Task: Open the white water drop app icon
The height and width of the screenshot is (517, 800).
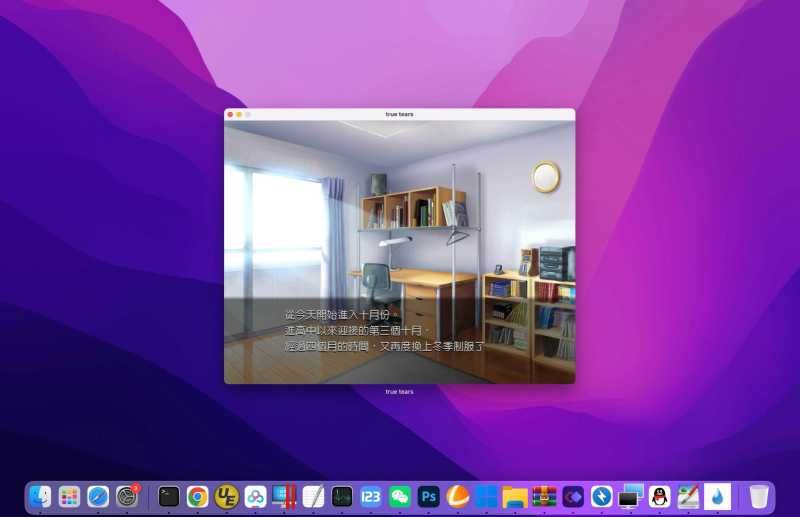Action: [x=717, y=497]
